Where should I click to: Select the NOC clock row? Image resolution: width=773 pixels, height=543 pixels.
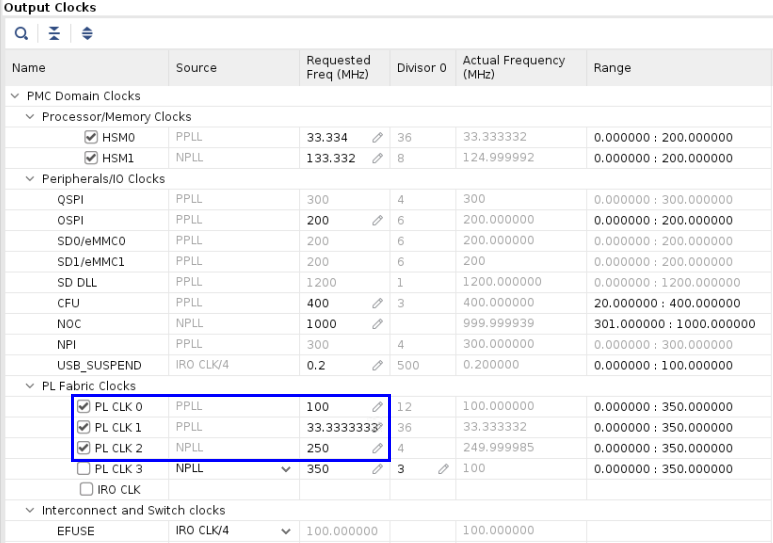point(68,324)
